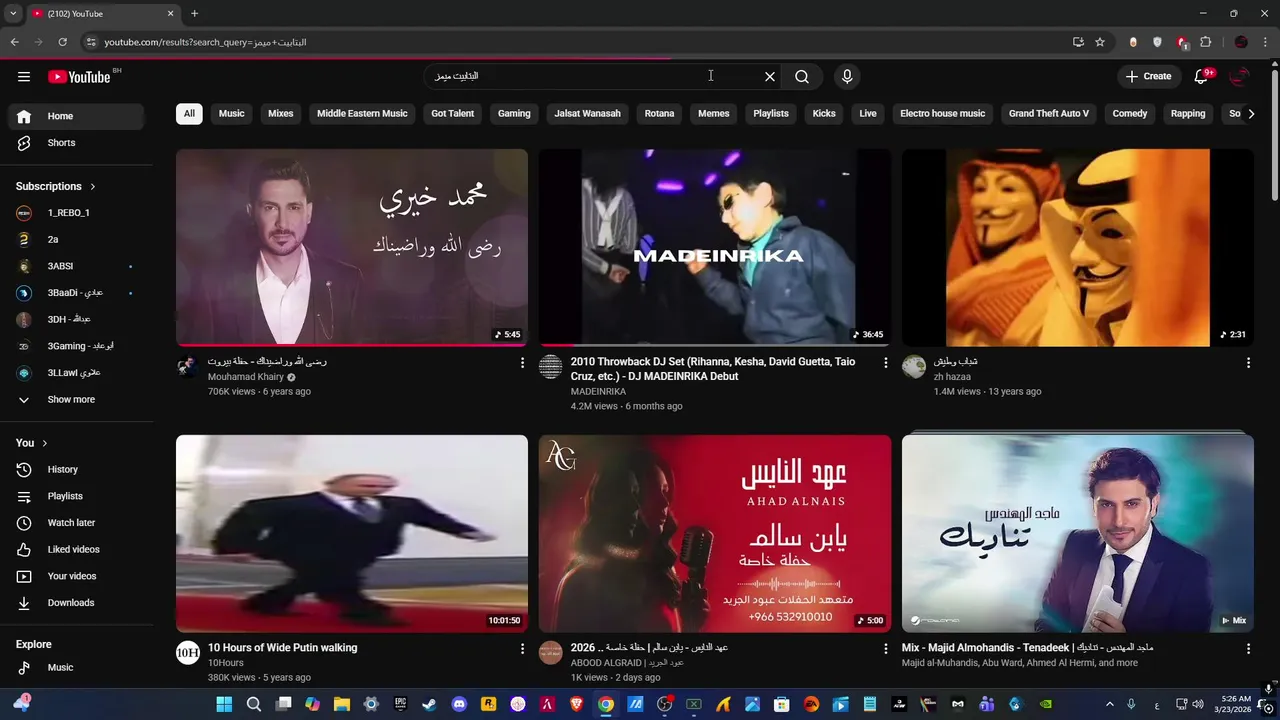The image size is (1280, 720).
Task: Select the Mixes filter chip
Action: tap(281, 114)
